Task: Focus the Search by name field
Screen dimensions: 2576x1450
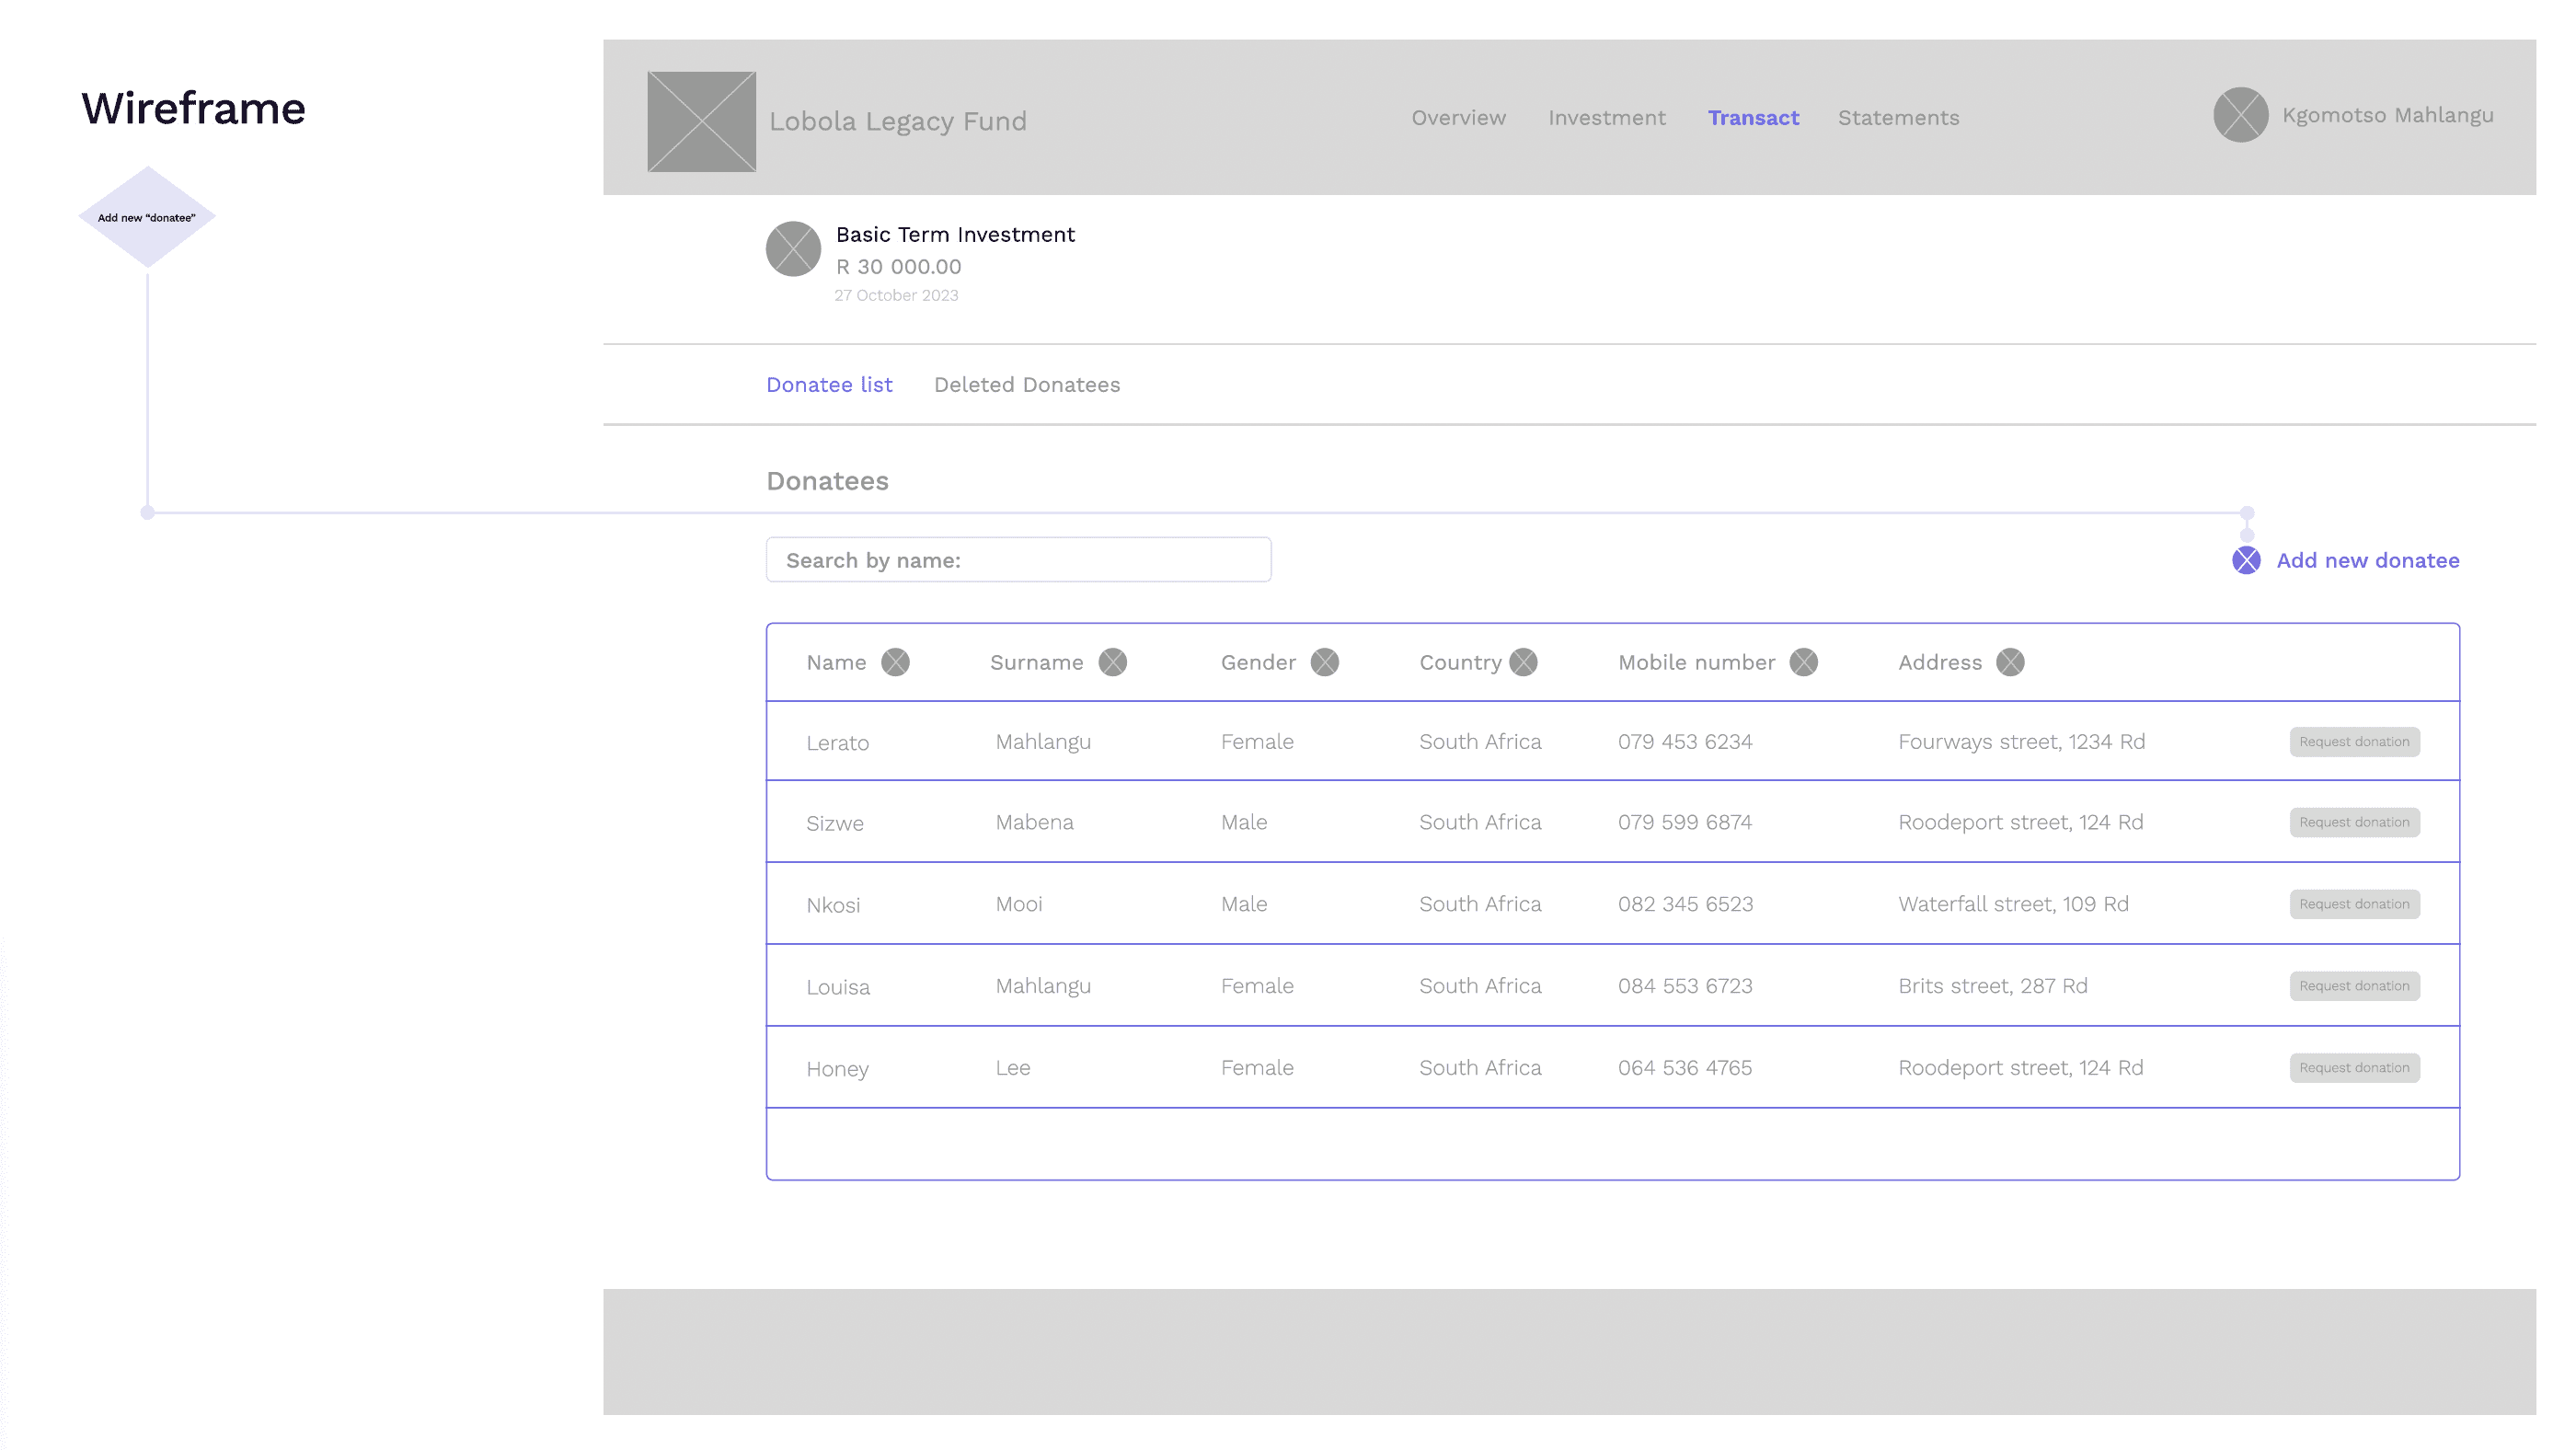Action: 1018,560
